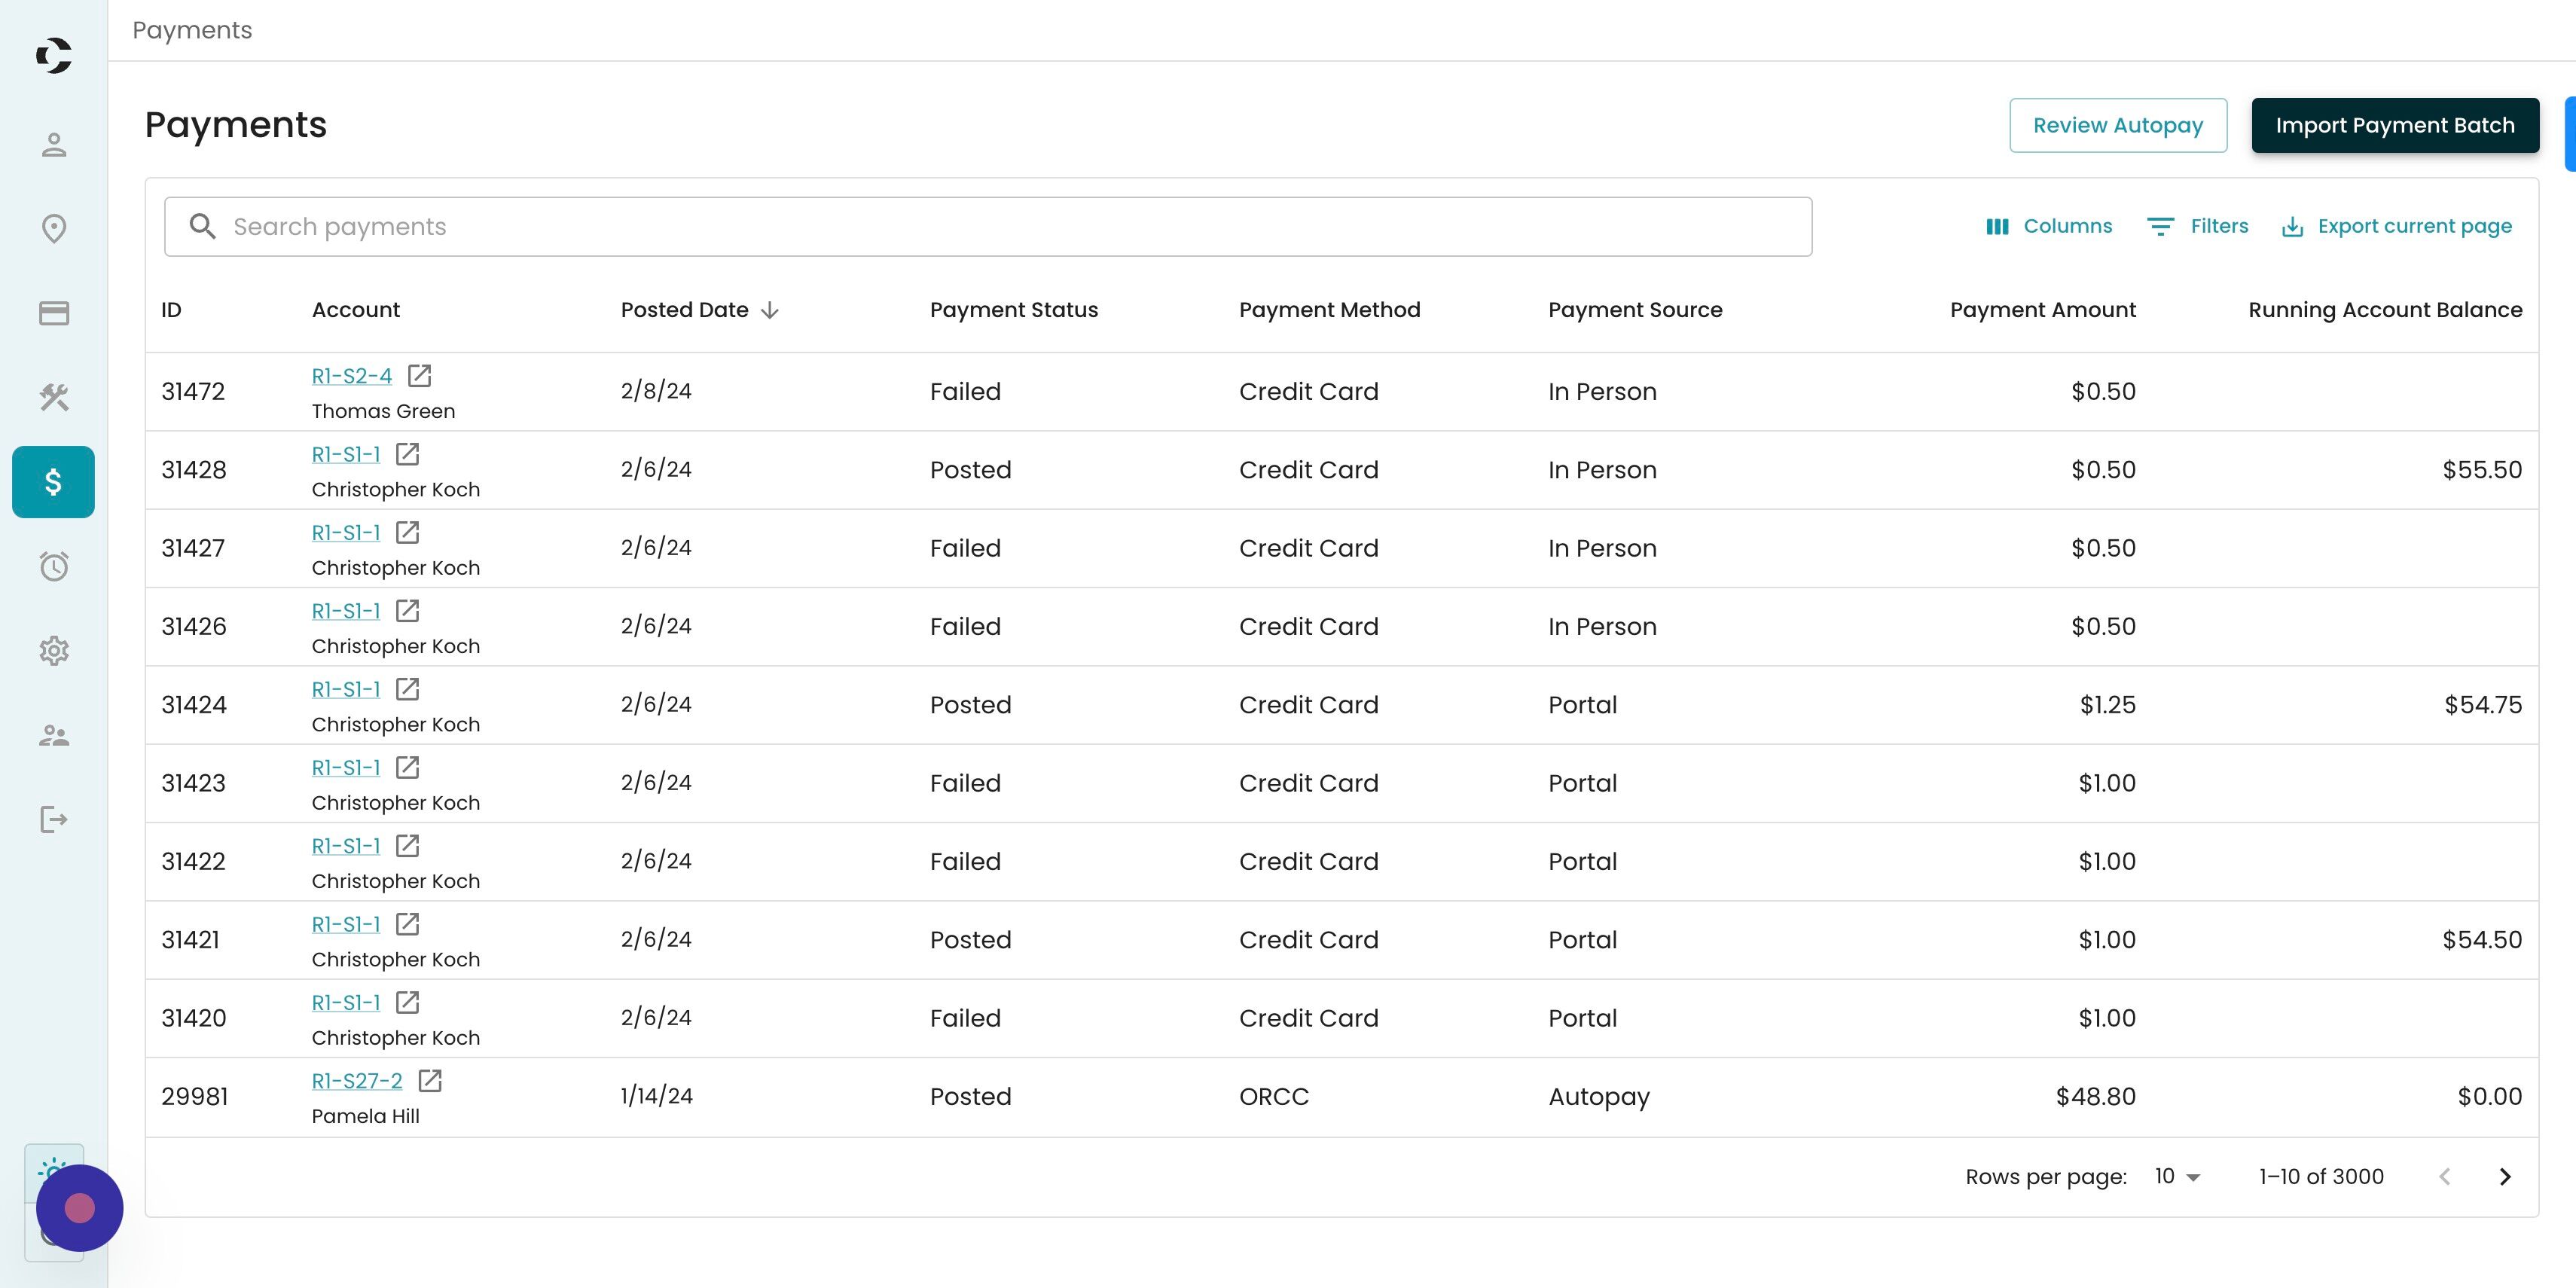Open the credit card billing sidebar icon

tap(54, 313)
